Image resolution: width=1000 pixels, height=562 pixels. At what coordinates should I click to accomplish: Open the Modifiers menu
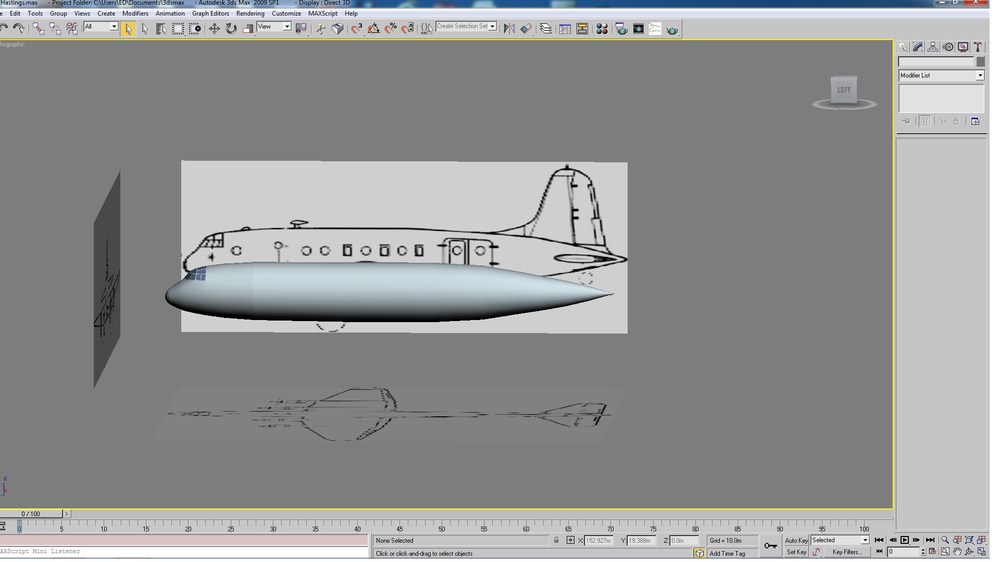click(135, 13)
